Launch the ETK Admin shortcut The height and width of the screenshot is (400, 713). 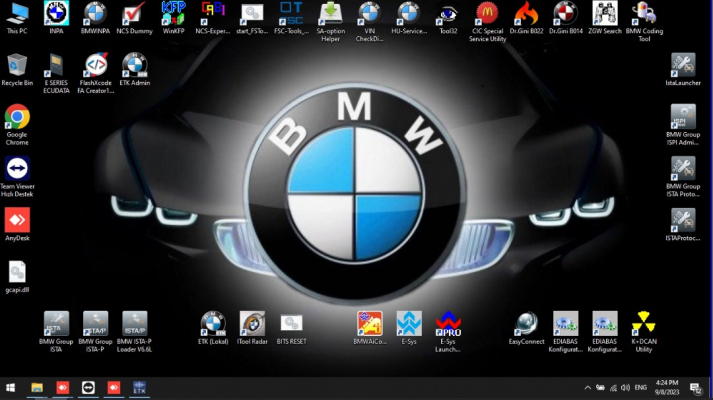pyautogui.click(x=134, y=66)
